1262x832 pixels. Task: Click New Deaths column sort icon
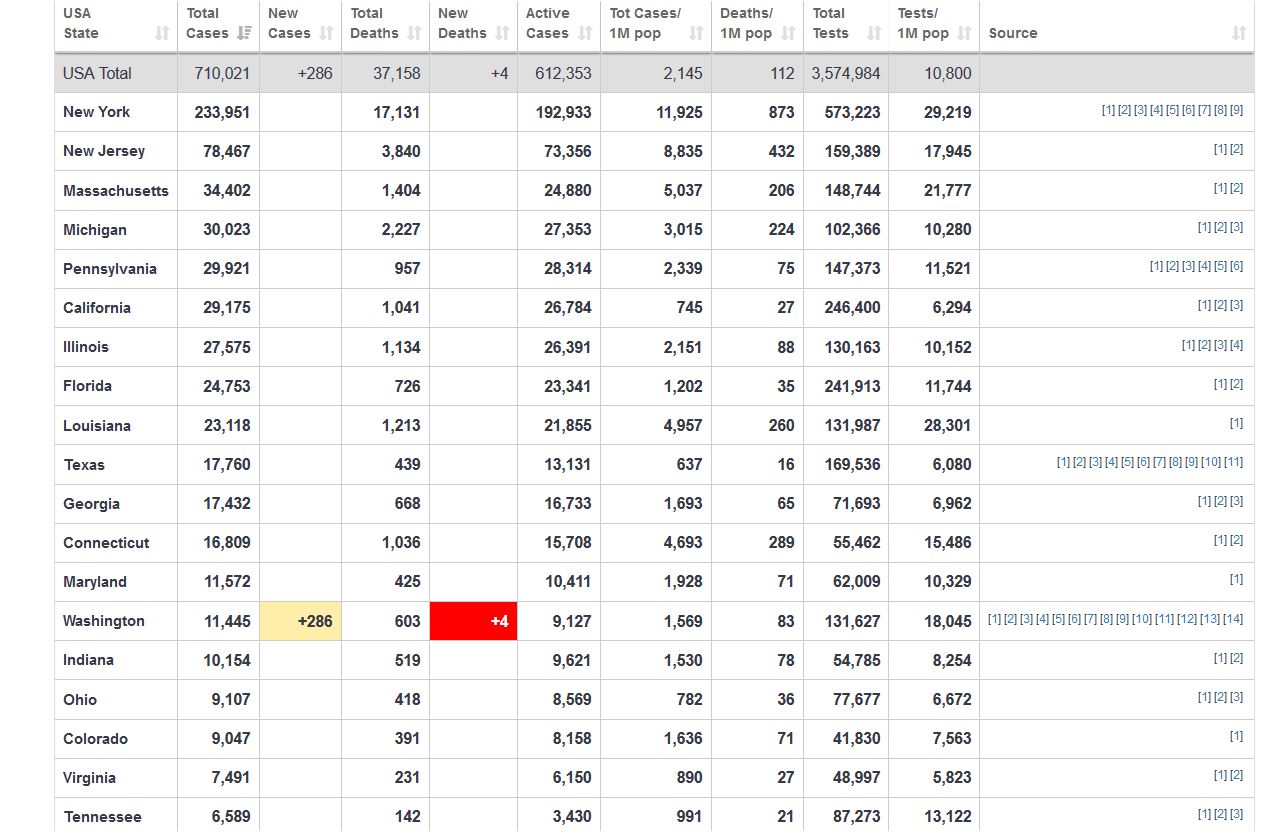(502, 34)
